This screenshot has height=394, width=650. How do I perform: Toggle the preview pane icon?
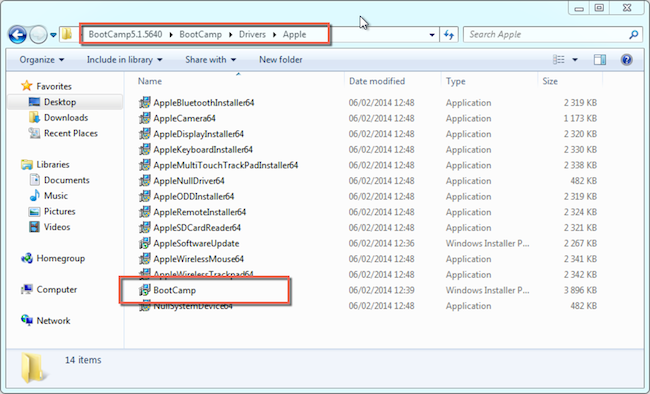(599, 60)
